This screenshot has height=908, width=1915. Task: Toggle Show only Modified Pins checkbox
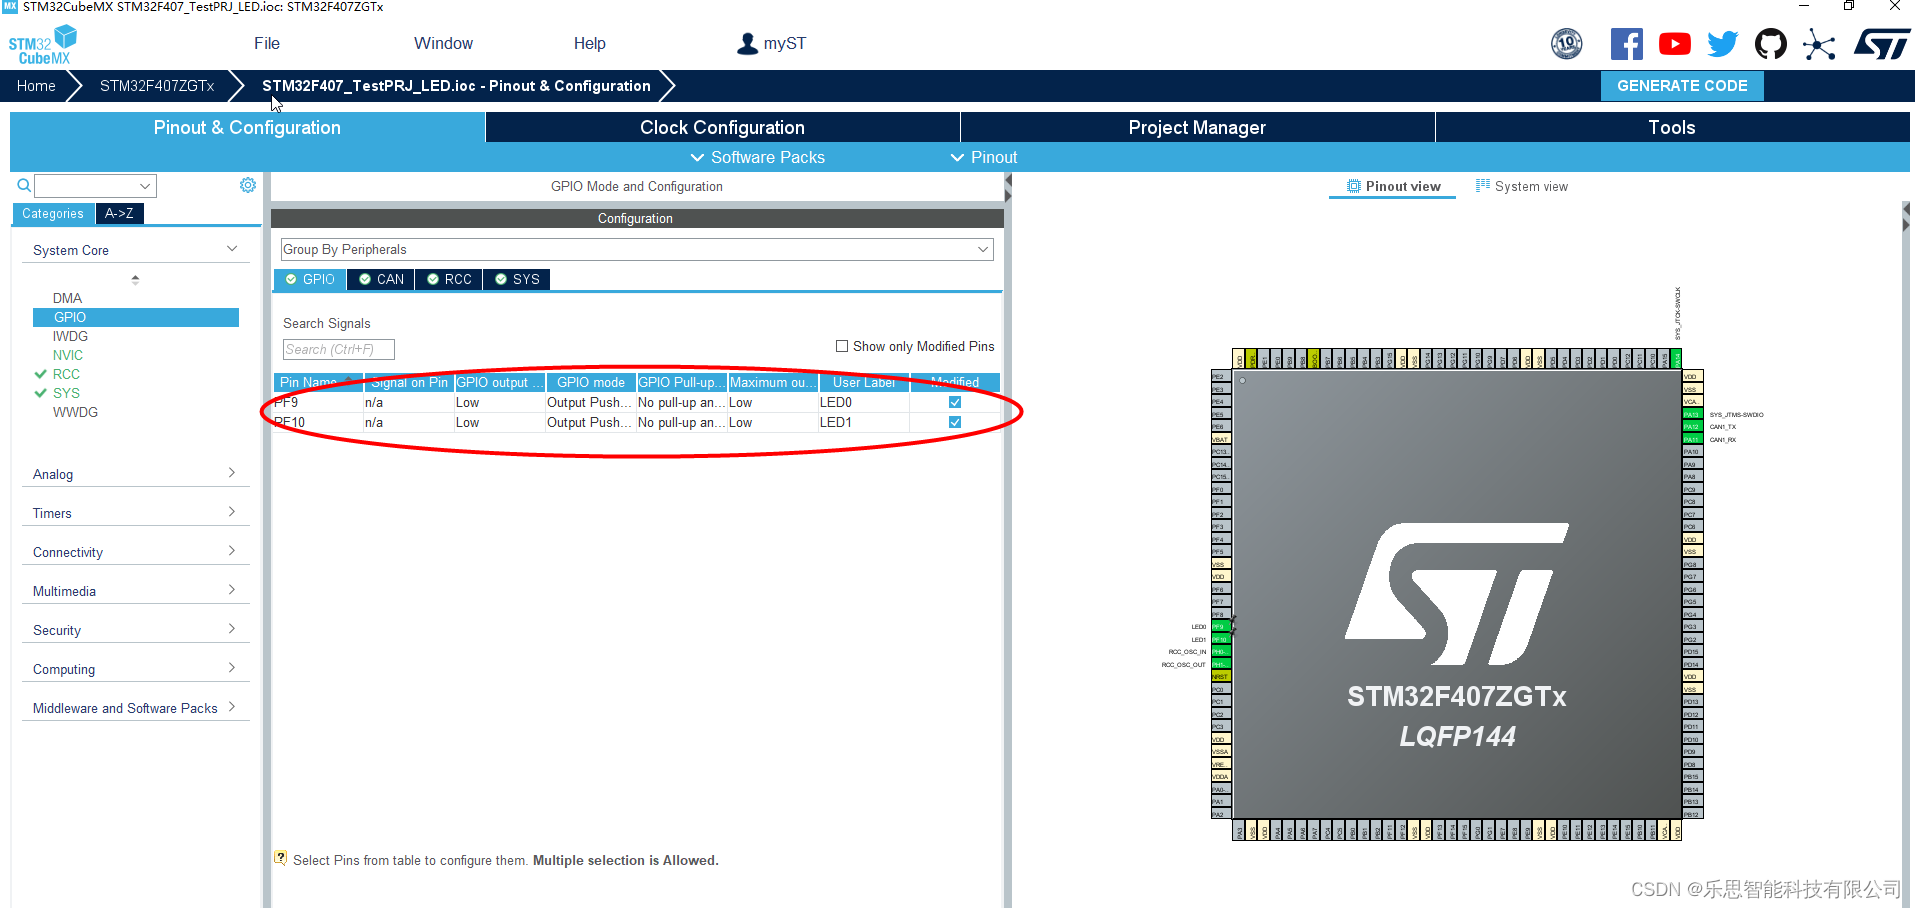tap(842, 346)
